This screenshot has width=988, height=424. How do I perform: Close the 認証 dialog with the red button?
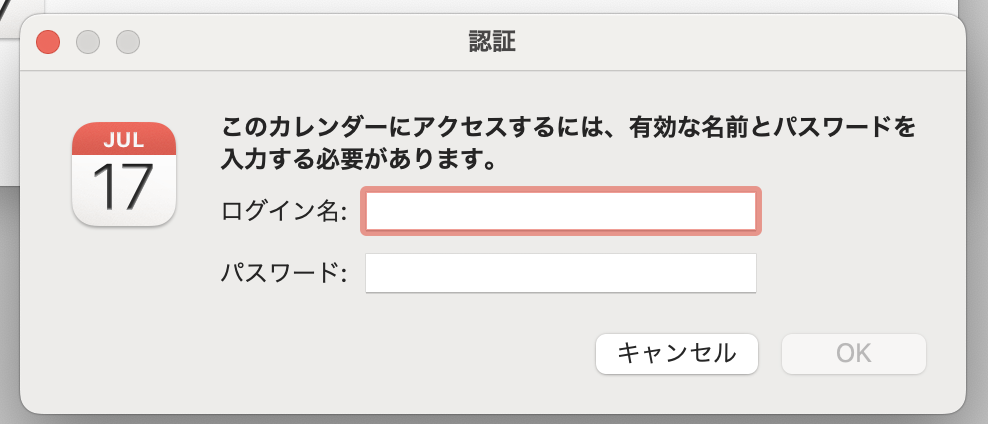tap(48, 42)
